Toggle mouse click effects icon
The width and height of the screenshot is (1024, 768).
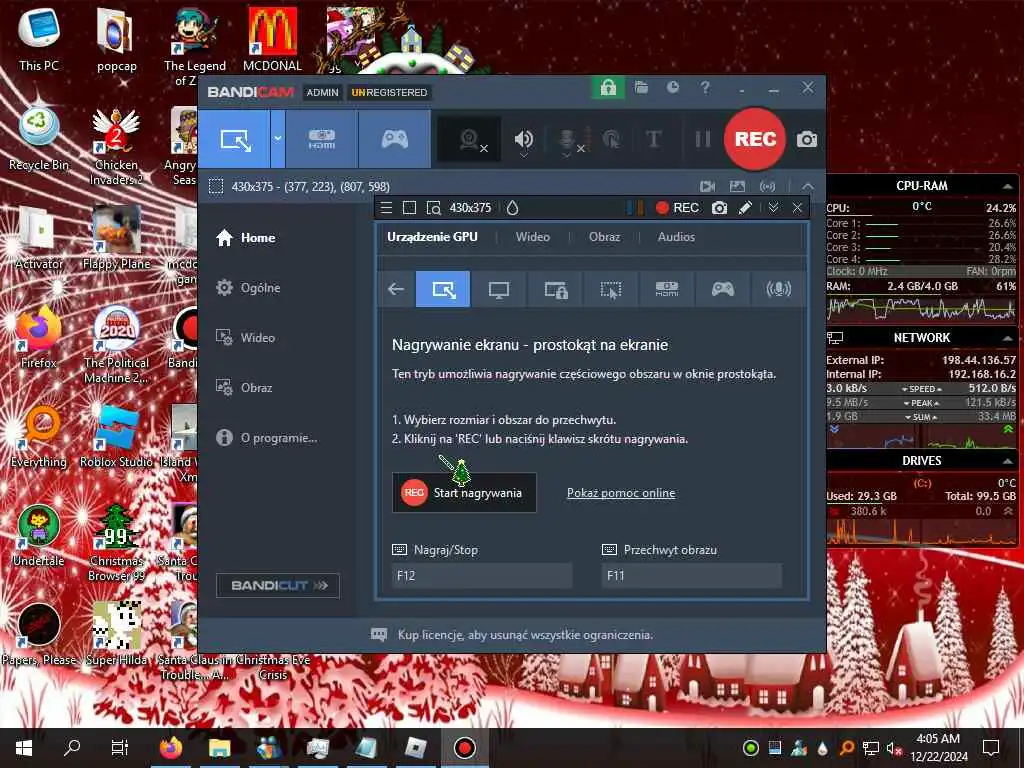click(611, 139)
